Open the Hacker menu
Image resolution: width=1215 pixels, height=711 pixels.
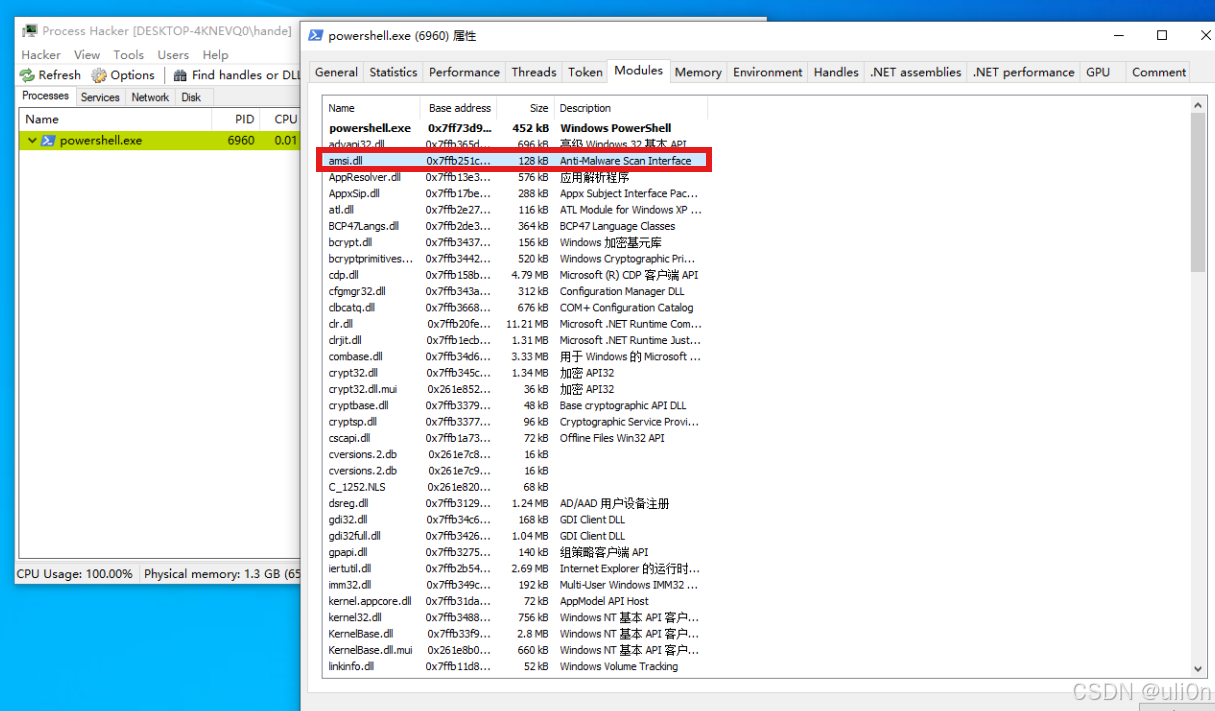[x=41, y=55]
